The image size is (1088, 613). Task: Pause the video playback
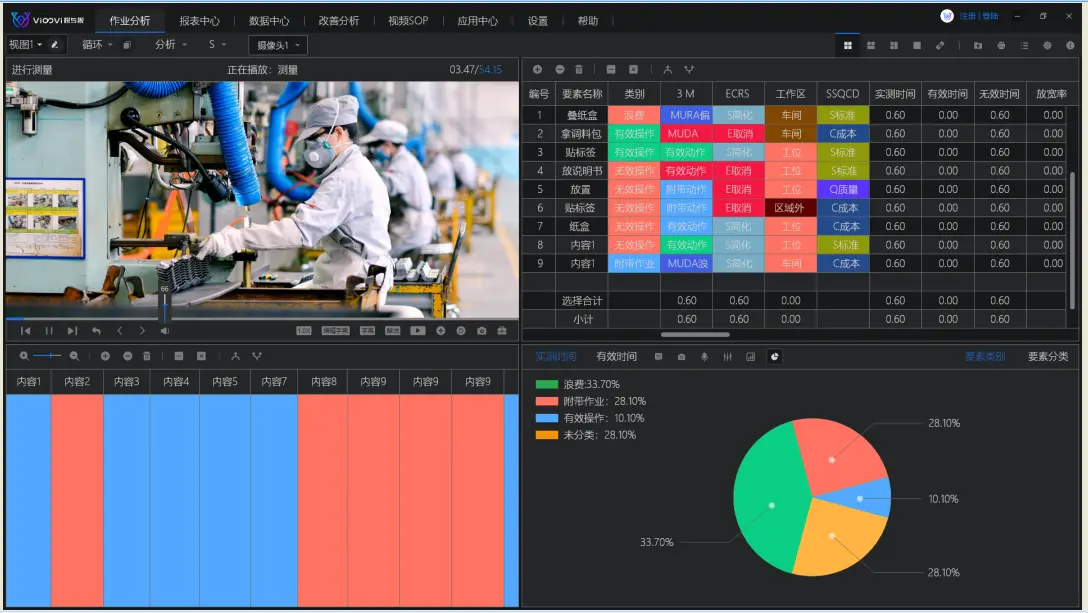click(x=49, y=331)
